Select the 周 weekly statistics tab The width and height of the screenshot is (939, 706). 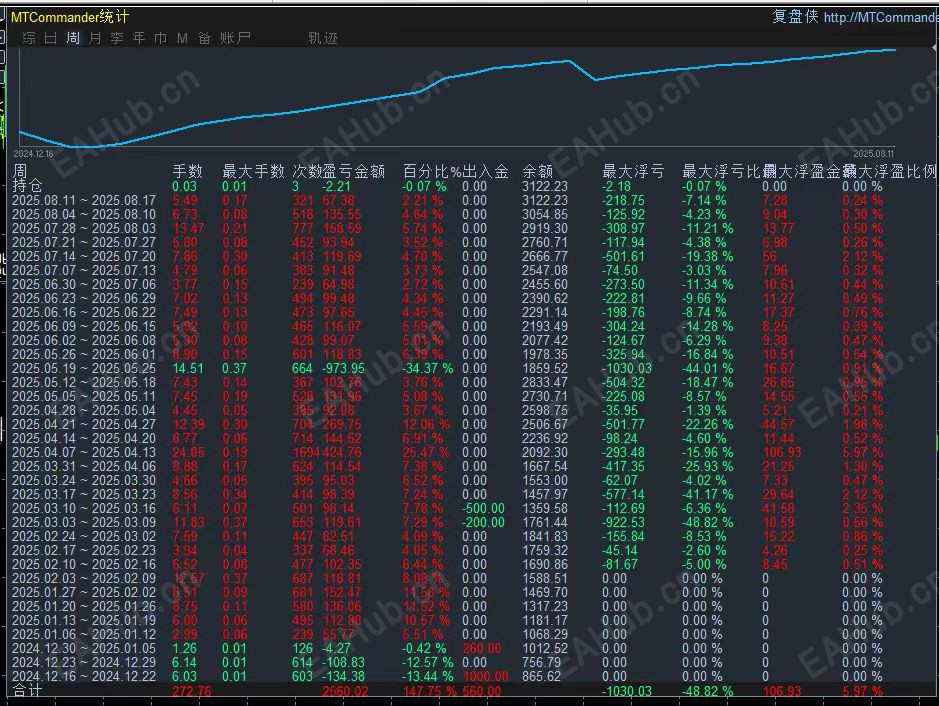point(73,37)
